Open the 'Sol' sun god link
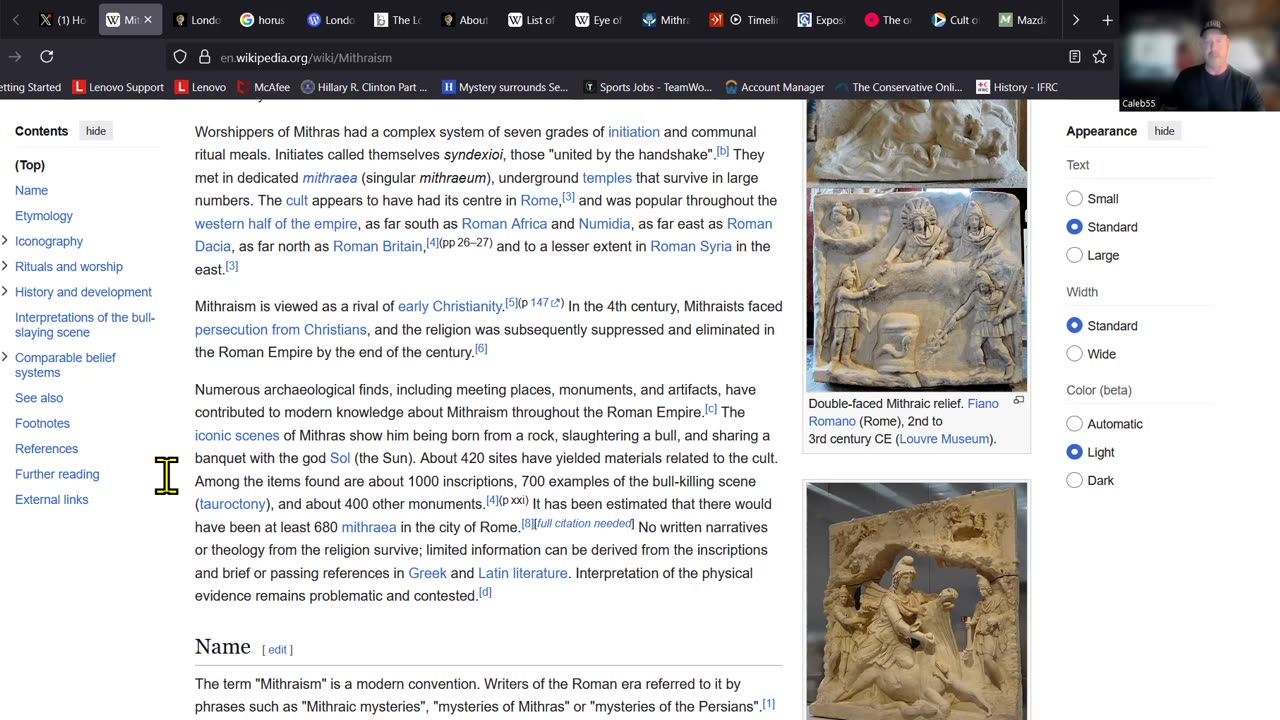The image size is (1280, 720). click(340, 458)
